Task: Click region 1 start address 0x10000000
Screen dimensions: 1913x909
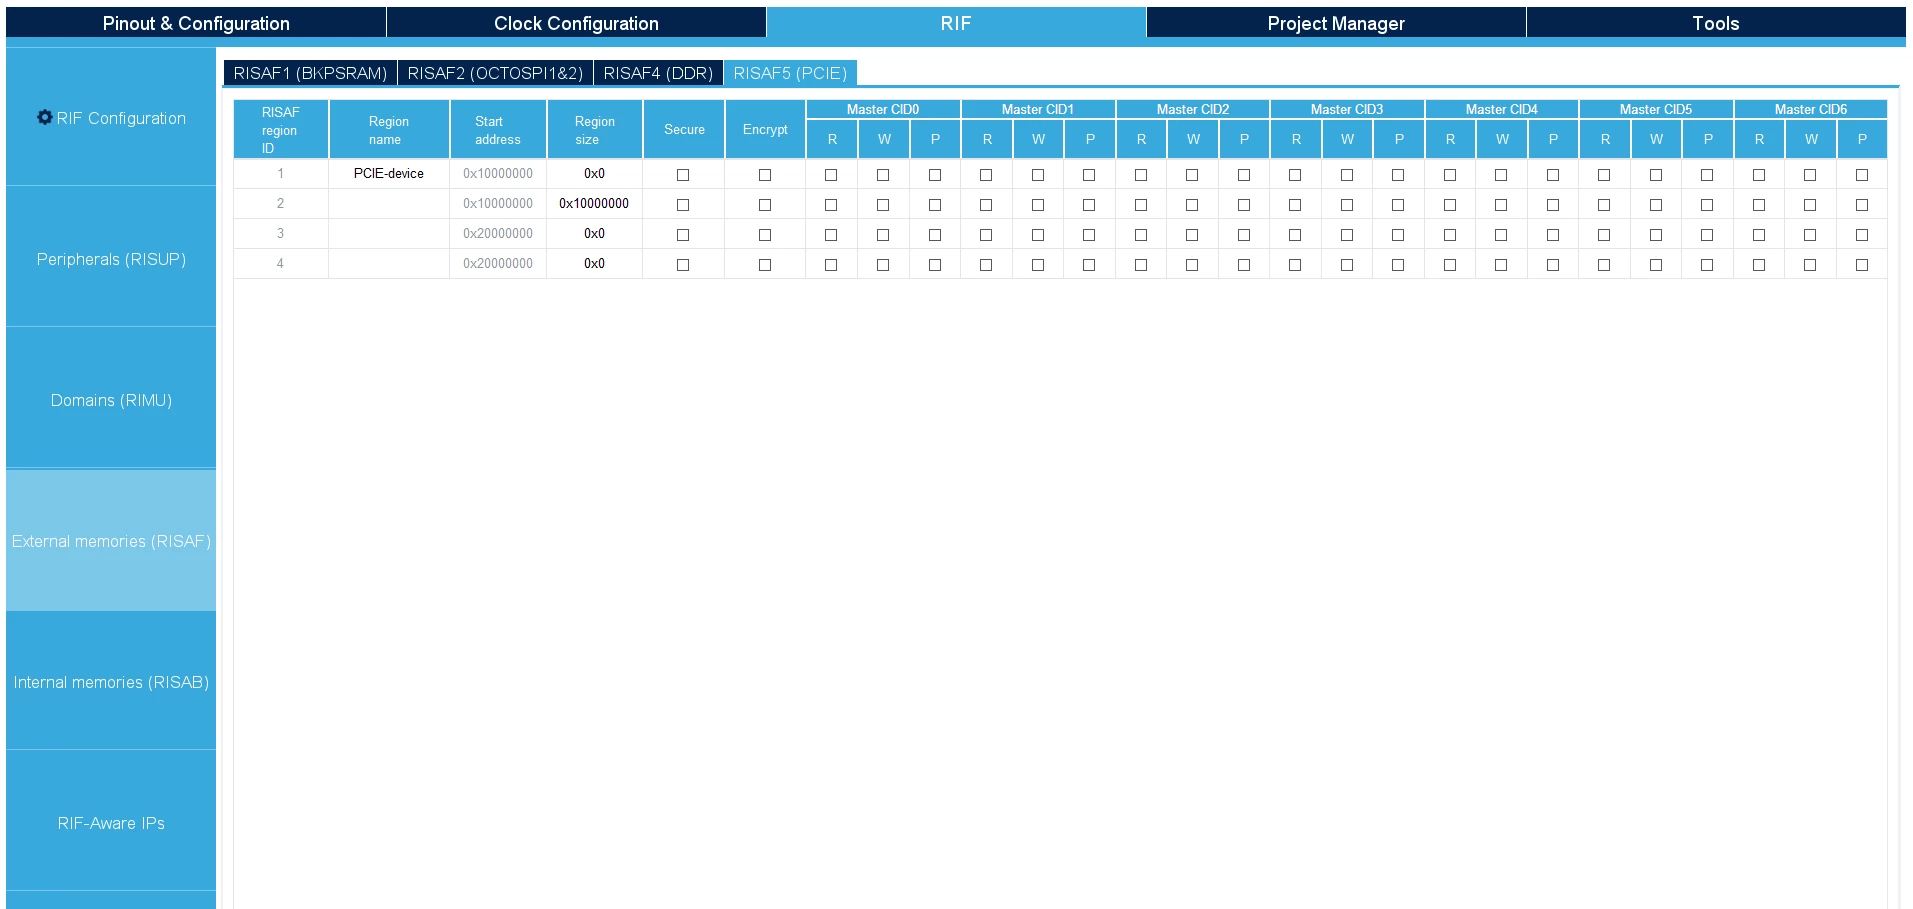Action: click(498, 174)
